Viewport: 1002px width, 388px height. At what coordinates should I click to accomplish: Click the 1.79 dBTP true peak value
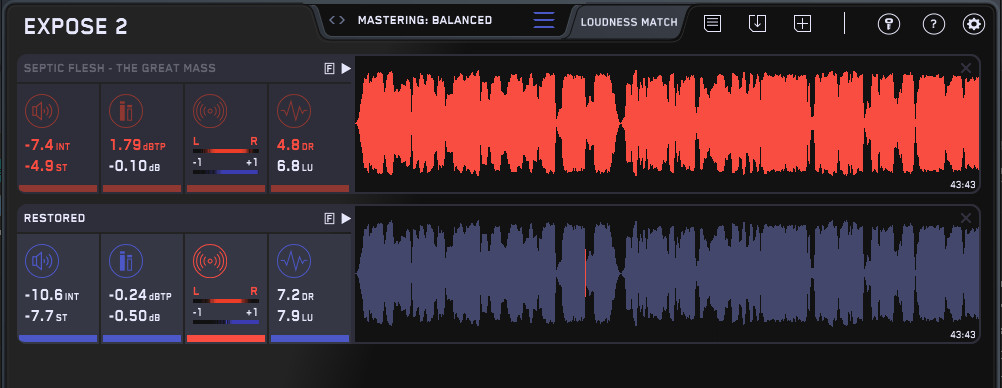[137, 145]
